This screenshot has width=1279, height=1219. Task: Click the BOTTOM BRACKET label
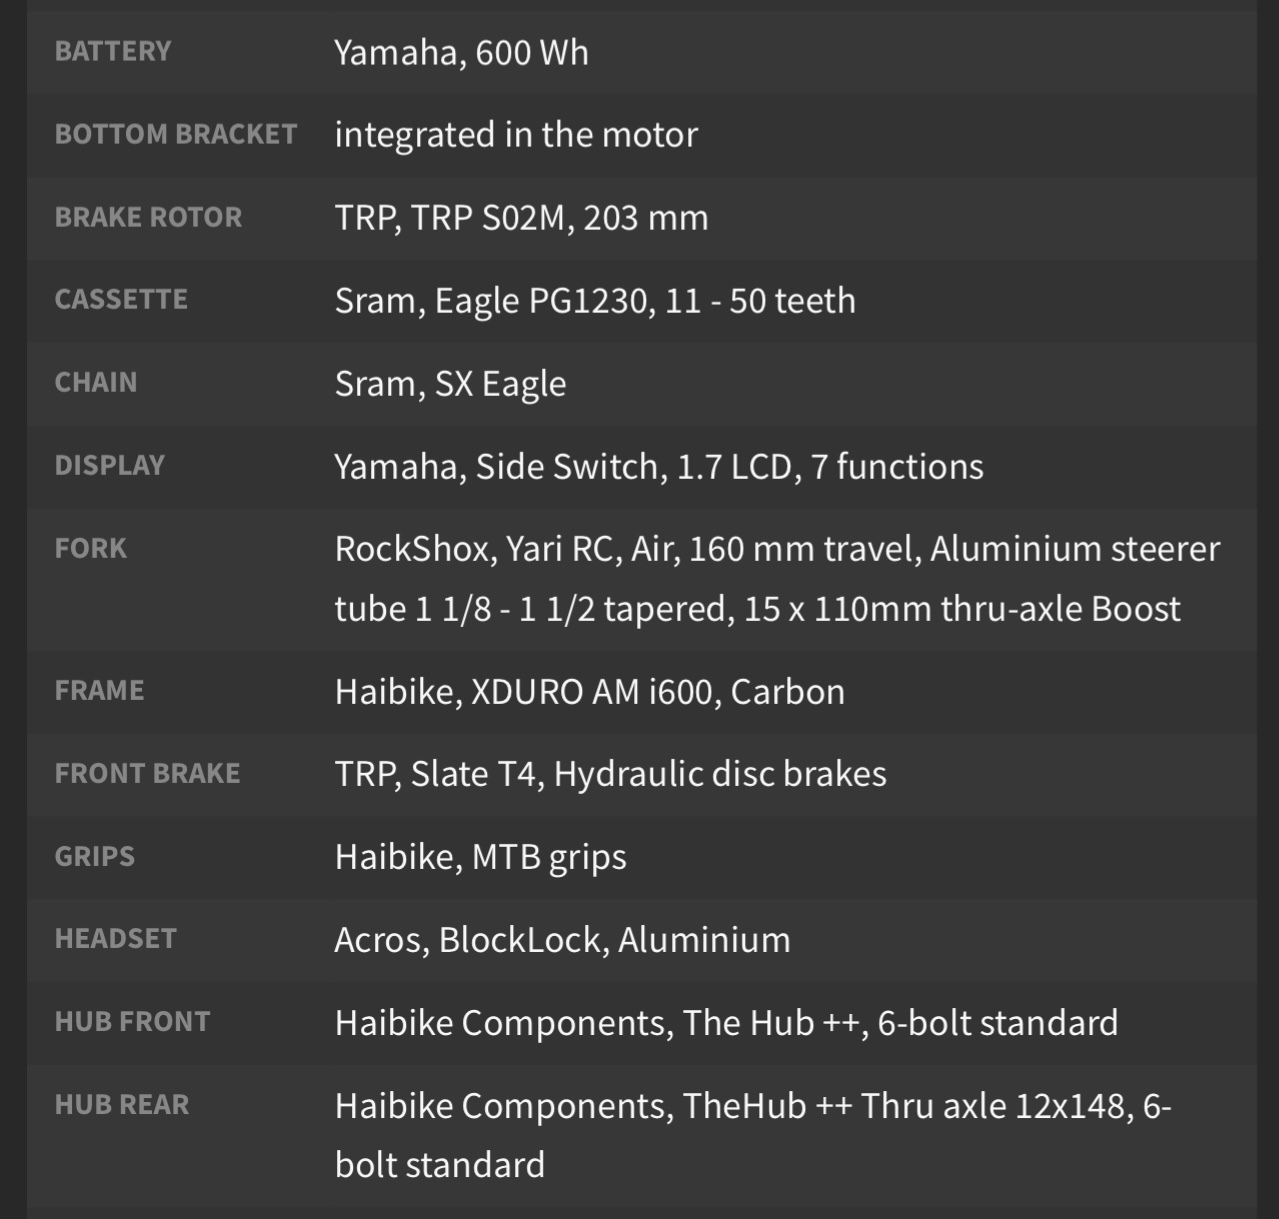175,134
